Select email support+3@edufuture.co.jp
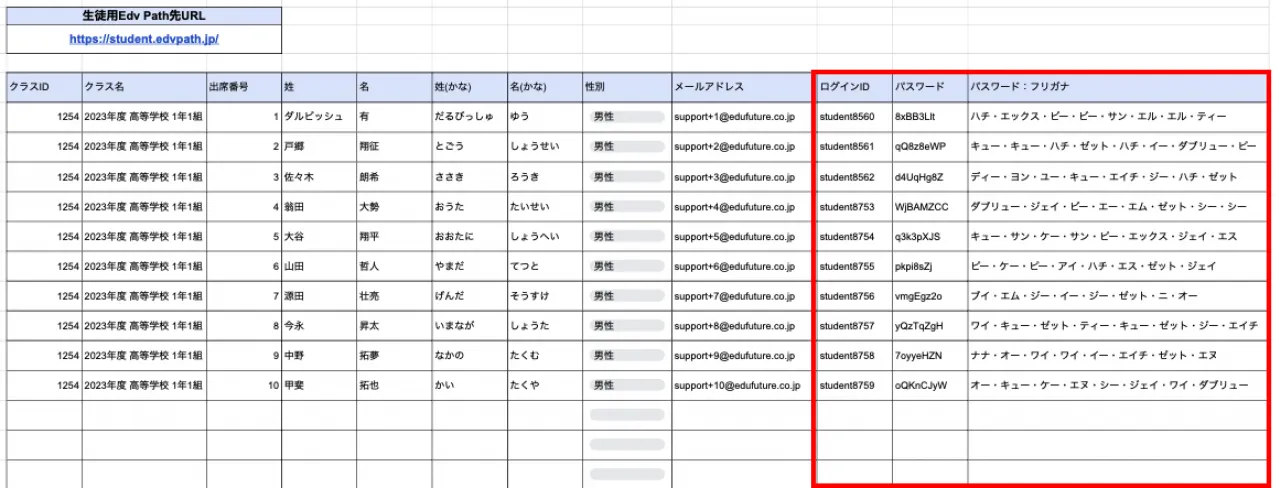This screenshot has height=488, width=1280. [744, 177]
